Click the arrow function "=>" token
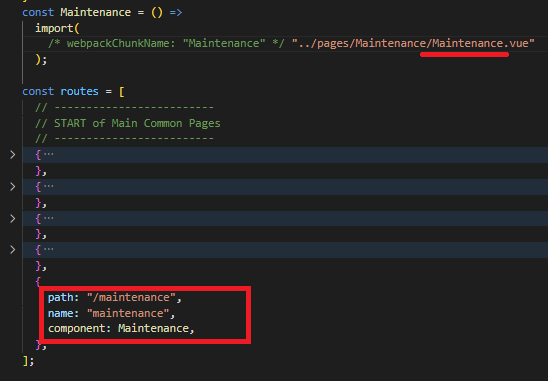 pyautogui.click(x=176, y=13)
